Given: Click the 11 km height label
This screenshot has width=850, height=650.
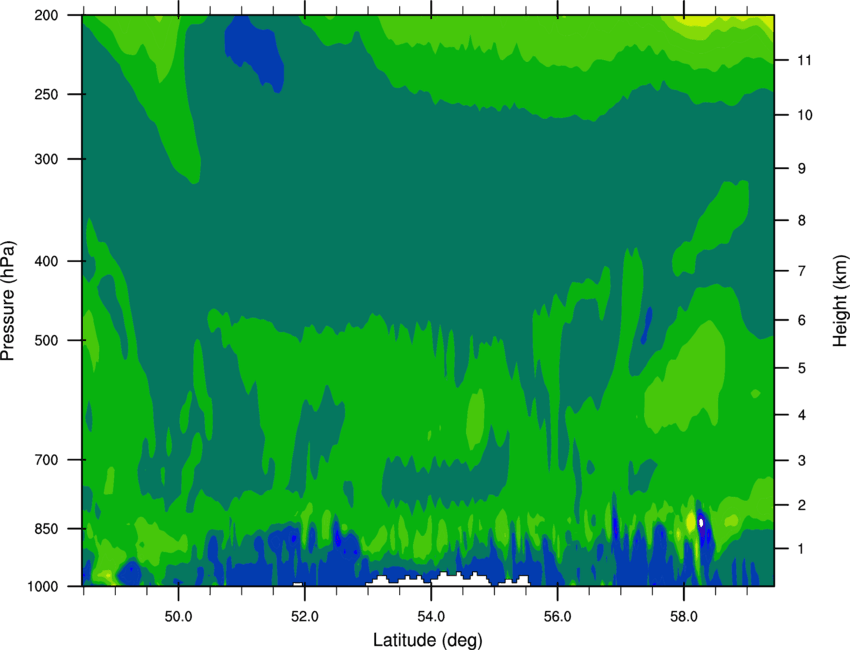Looking at the screenshot, I should tap(804, 60).
